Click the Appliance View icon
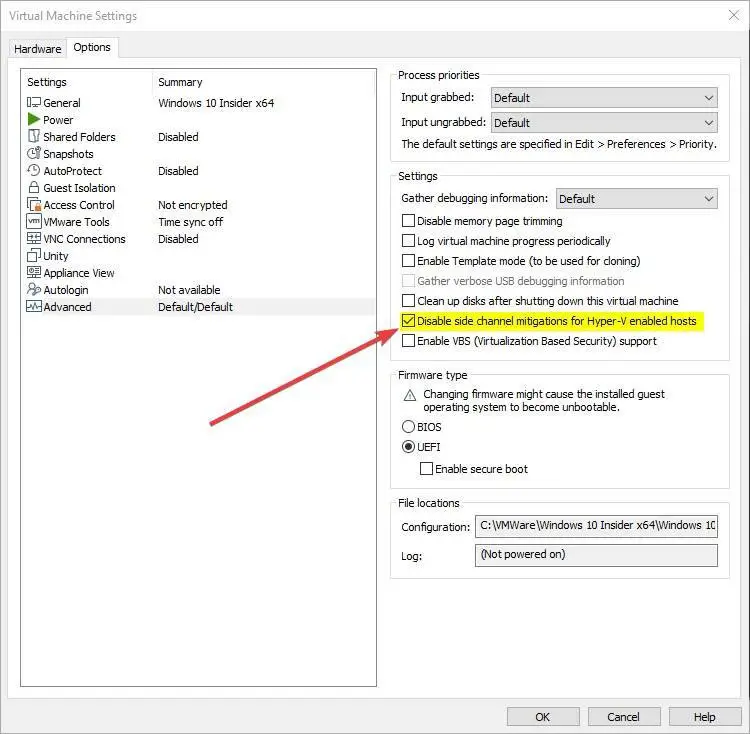Viewport: 750px width, 734px height. 33,272
